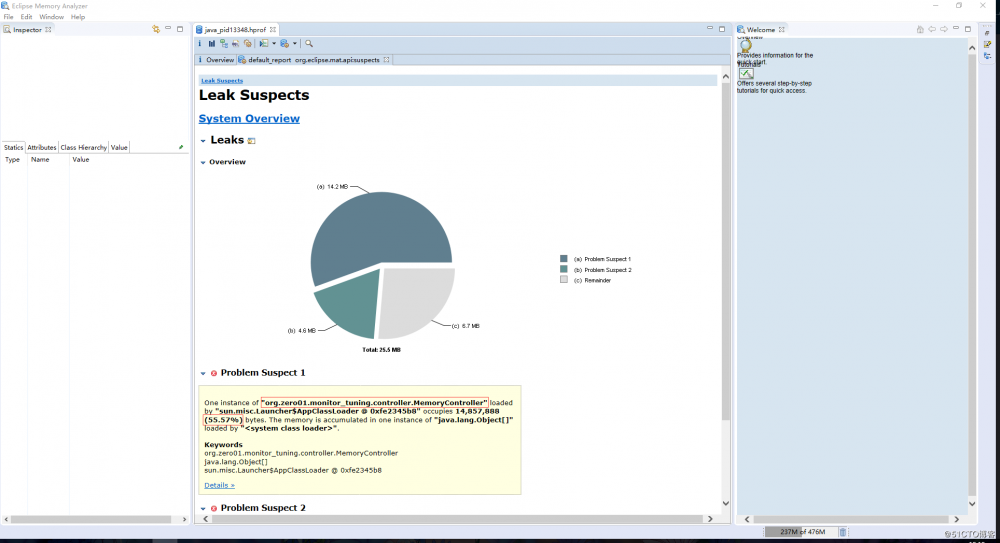Screen dimensions: 1000x543
Task: Minimize the Inspector view panel
Action: [168, 29]
